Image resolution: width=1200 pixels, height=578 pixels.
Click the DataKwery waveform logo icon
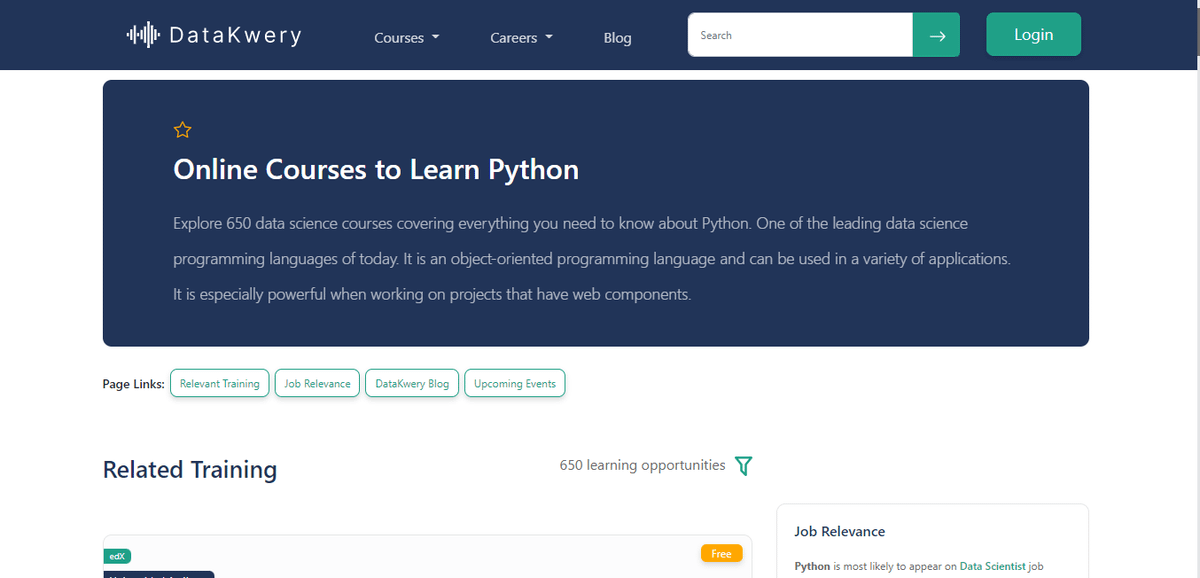(142, 33)
